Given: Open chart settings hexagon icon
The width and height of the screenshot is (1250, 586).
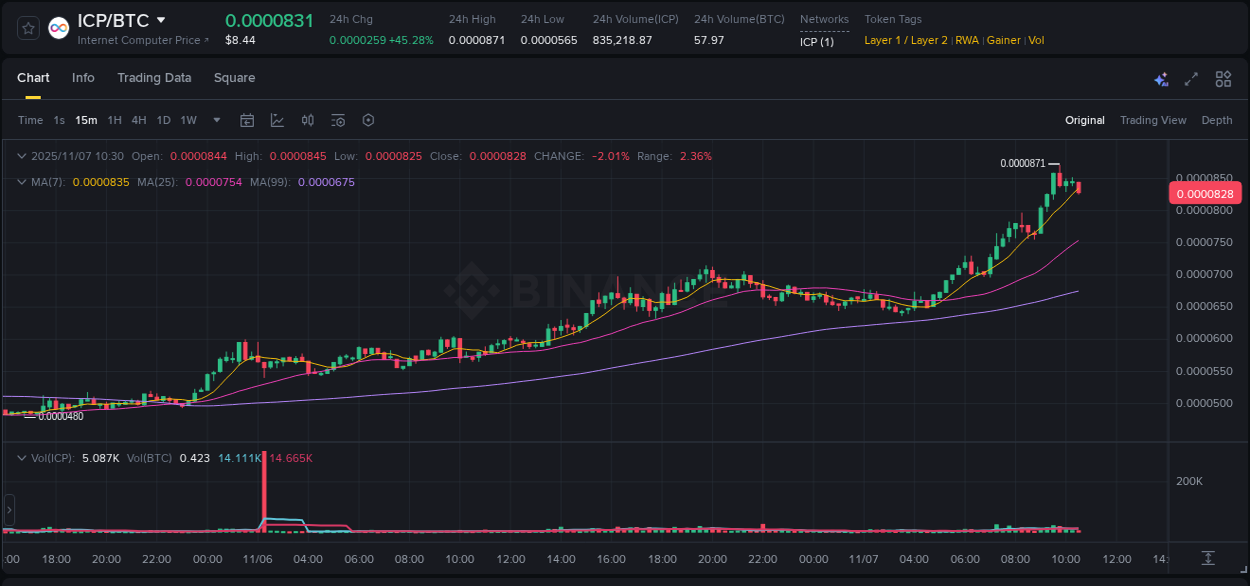Looking at the screenshot, I should [x=368, y=120].
